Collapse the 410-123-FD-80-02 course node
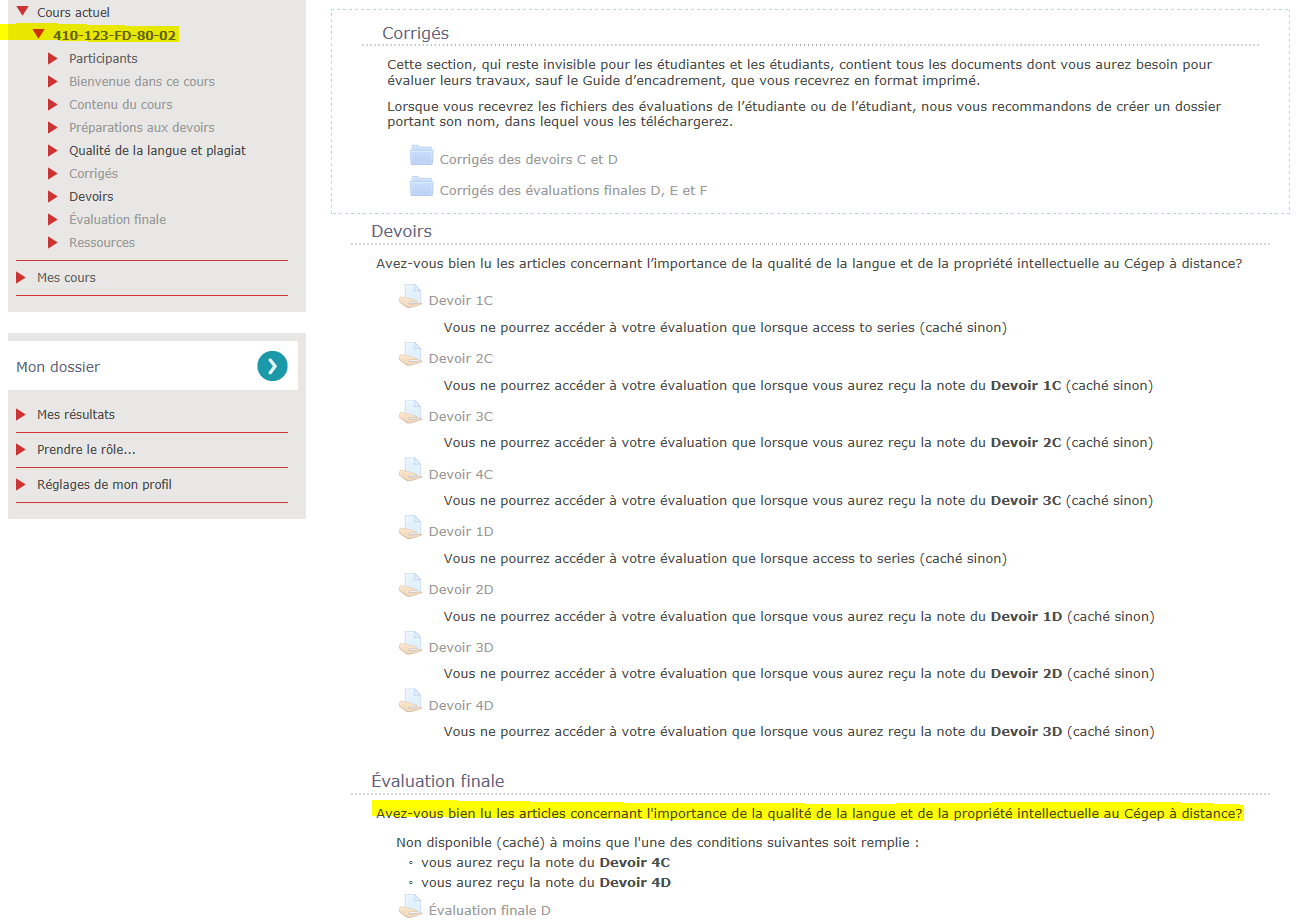Viewport: 1304px width, 921px height. 38,35
